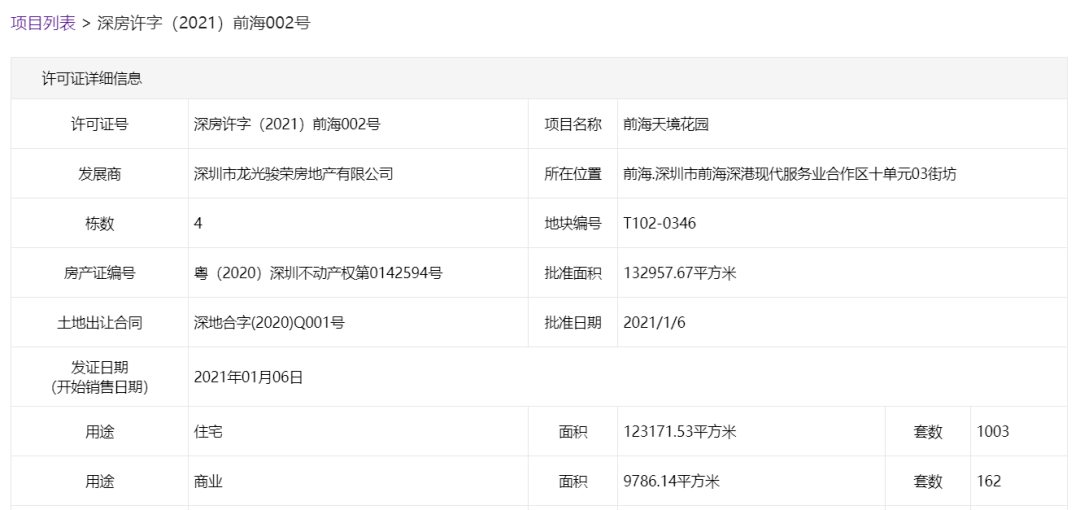Screen dimensions: 1080x510
Task: Select the 商业 usage value
Action: pyautogui.click(x=208, y=481)
